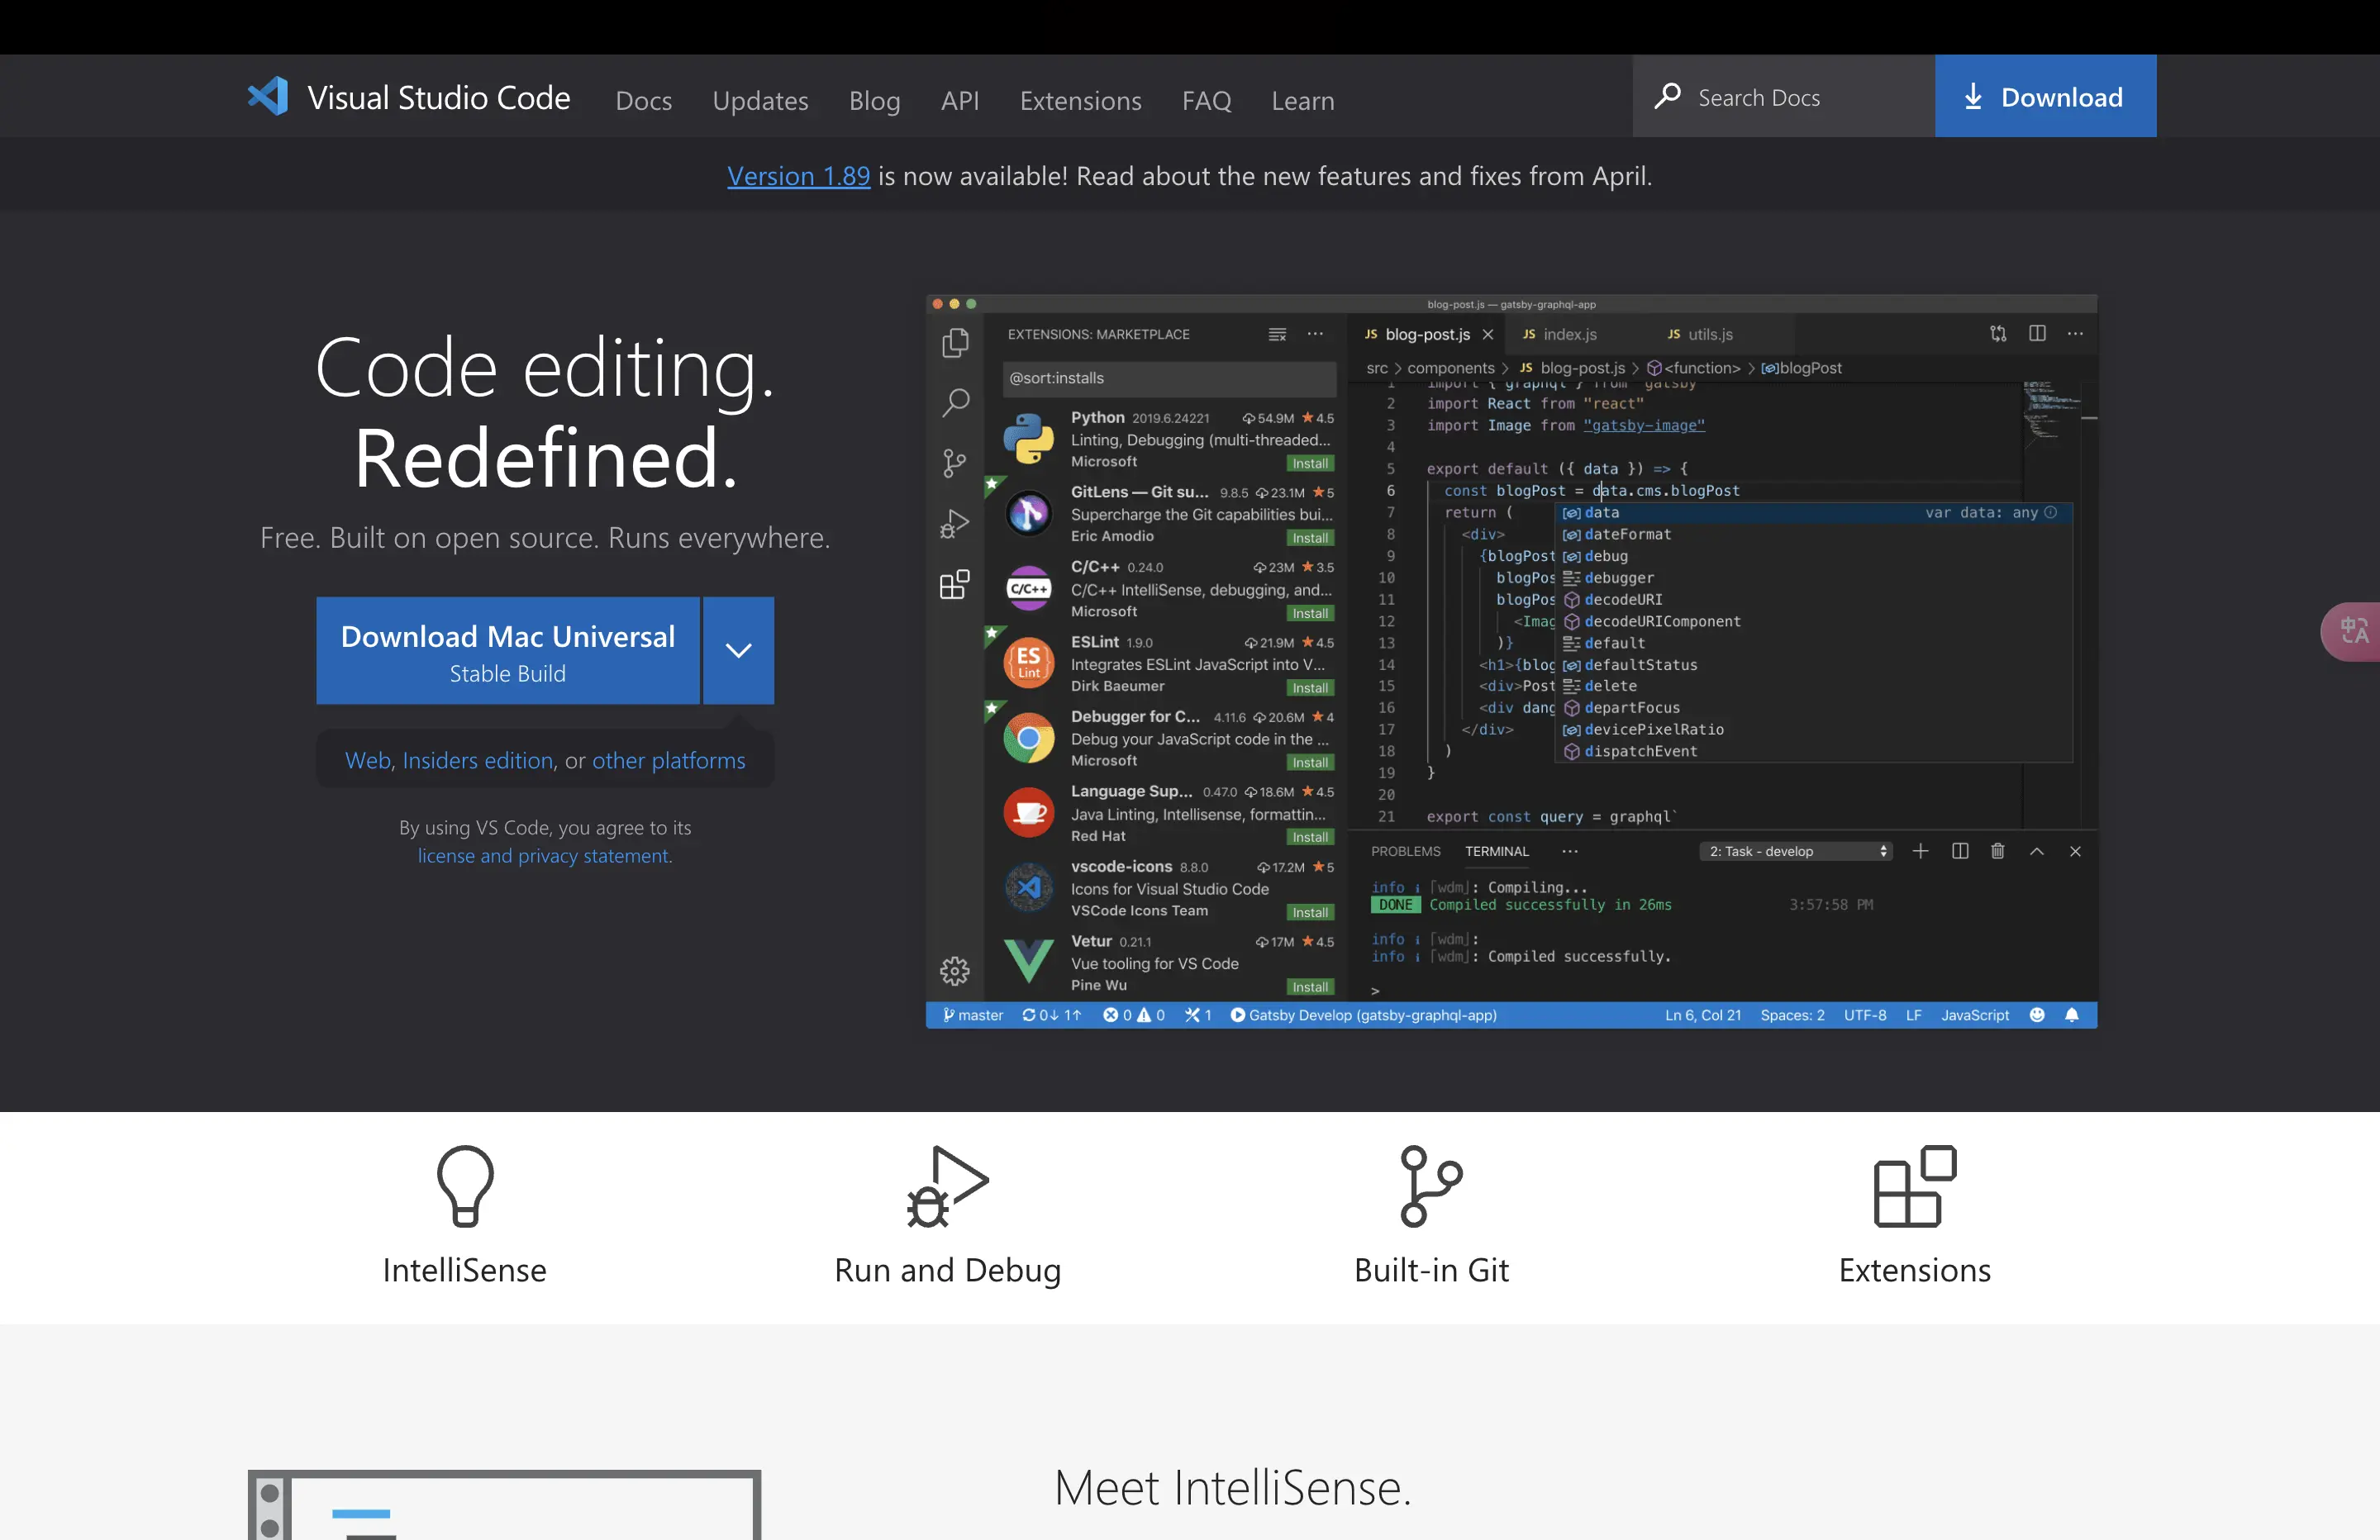
Task: Click the feedback smiley in status bar
Action: pyautogui.click(x=2037, y=1015)
